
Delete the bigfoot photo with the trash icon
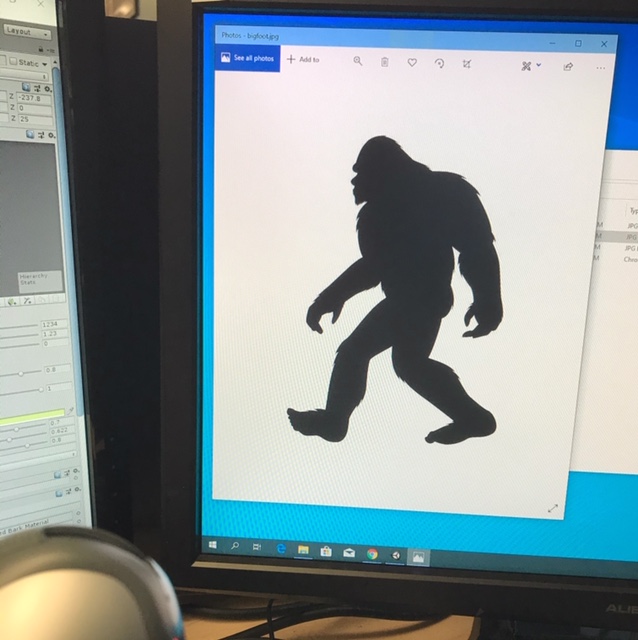(x=385, y=62)
